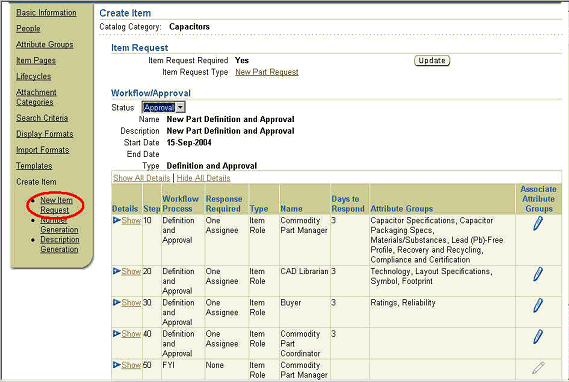Screen dimensions: 569x382
Task: Click Workflow Process column header
Action: click(x=180, y=204)
